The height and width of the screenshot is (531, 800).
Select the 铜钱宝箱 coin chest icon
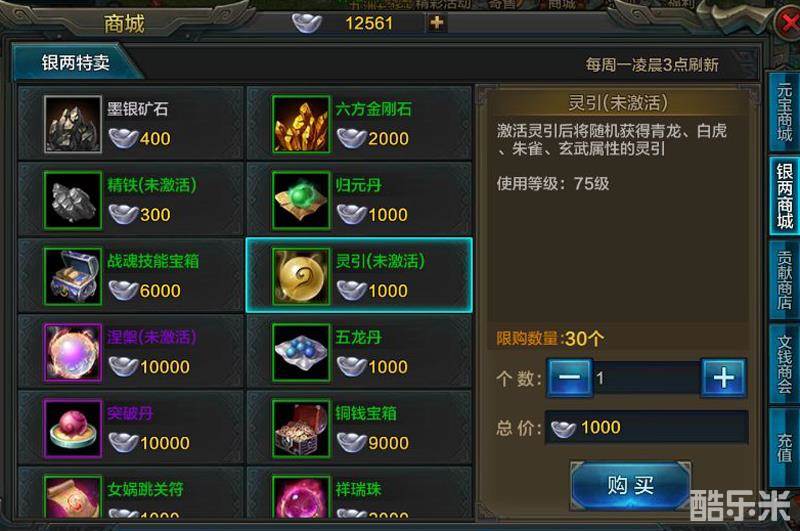[x=301, y=428]
